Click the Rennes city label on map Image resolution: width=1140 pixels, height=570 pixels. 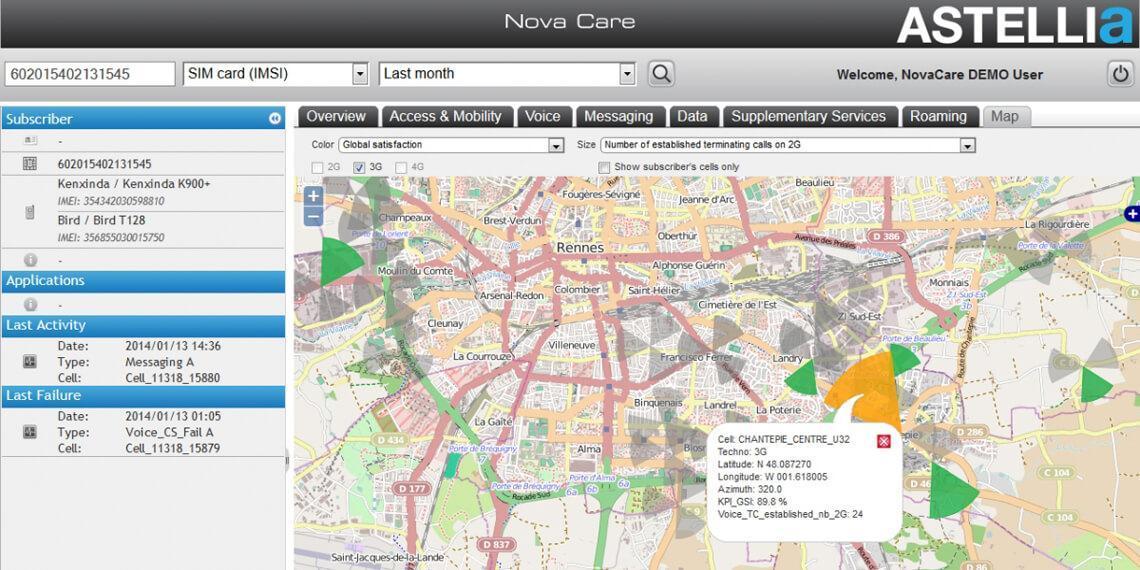point(580,248)
